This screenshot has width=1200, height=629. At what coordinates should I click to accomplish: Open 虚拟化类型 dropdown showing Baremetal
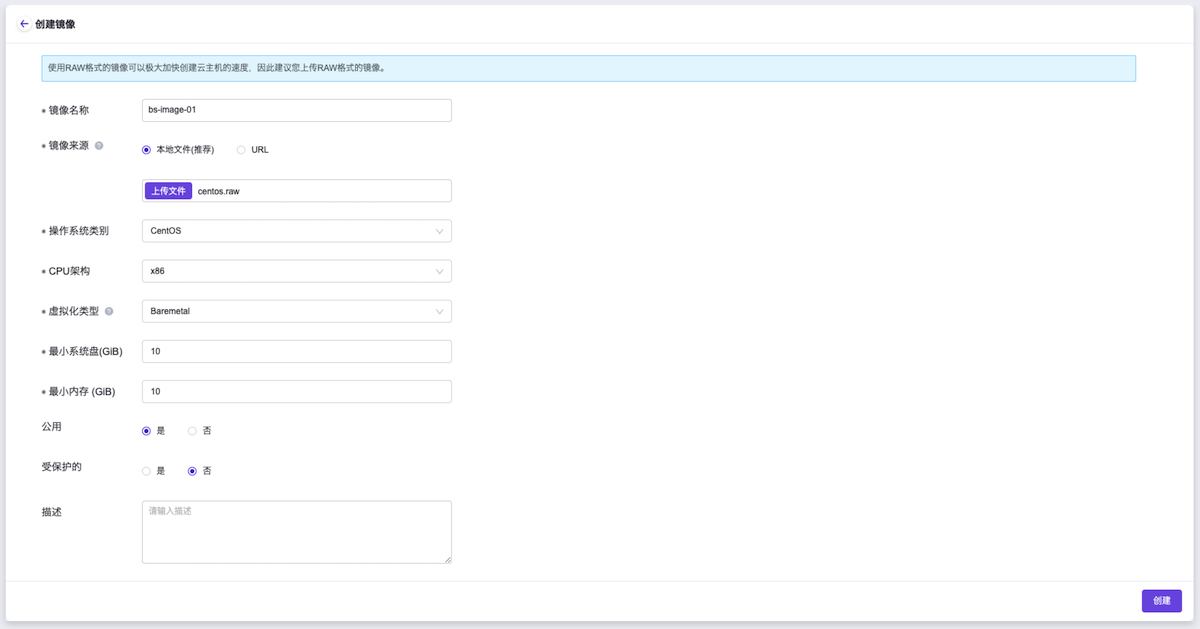tap(297, 311)
